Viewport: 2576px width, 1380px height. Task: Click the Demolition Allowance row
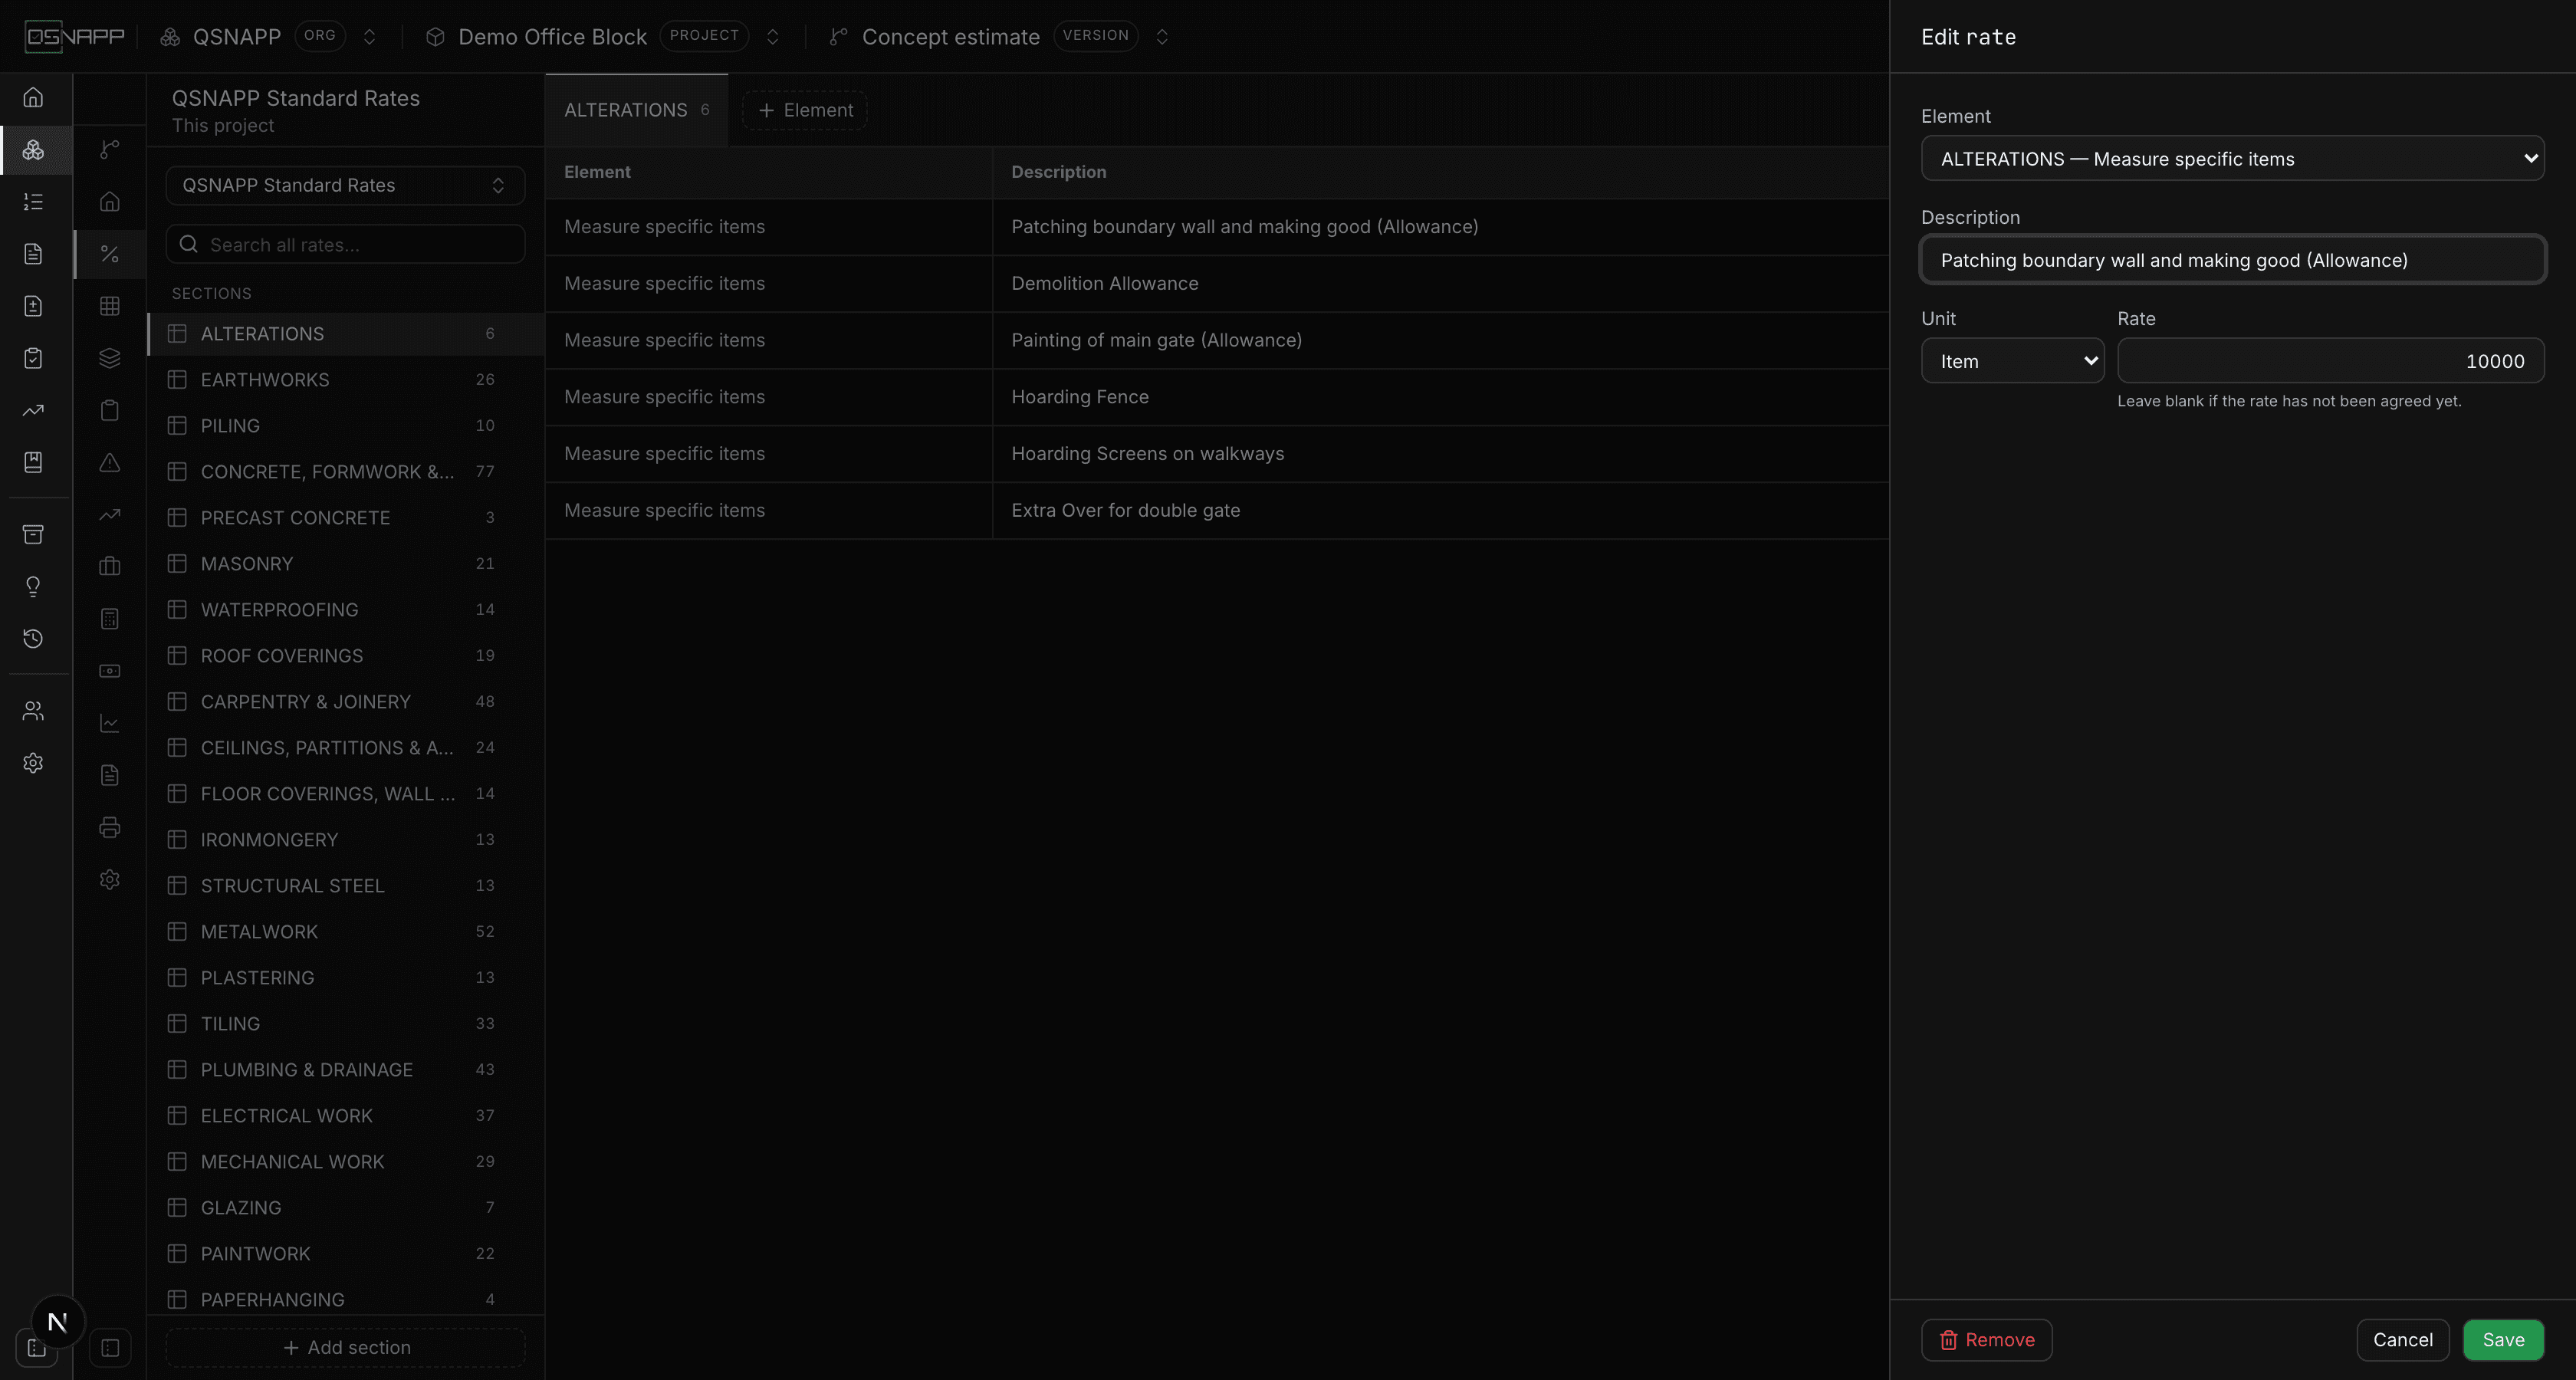point(1216,284)
